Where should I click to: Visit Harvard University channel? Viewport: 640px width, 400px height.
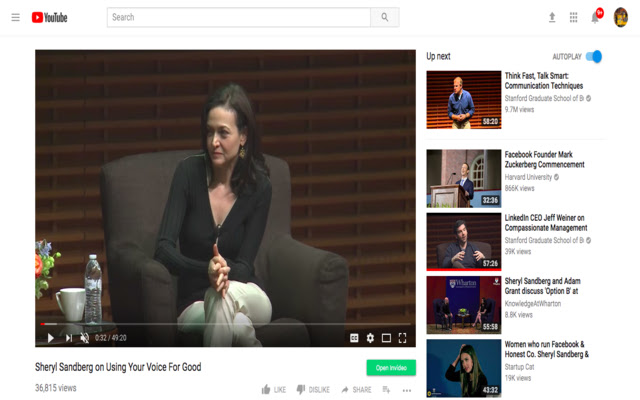click(x=528, y=177)
